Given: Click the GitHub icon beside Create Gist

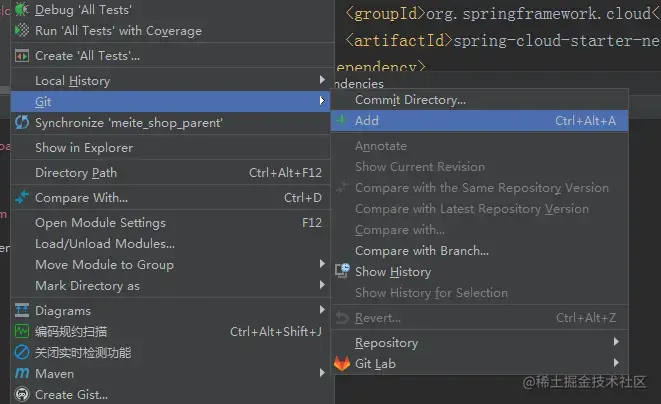Looking at the screenshot, I should point(21,394).
